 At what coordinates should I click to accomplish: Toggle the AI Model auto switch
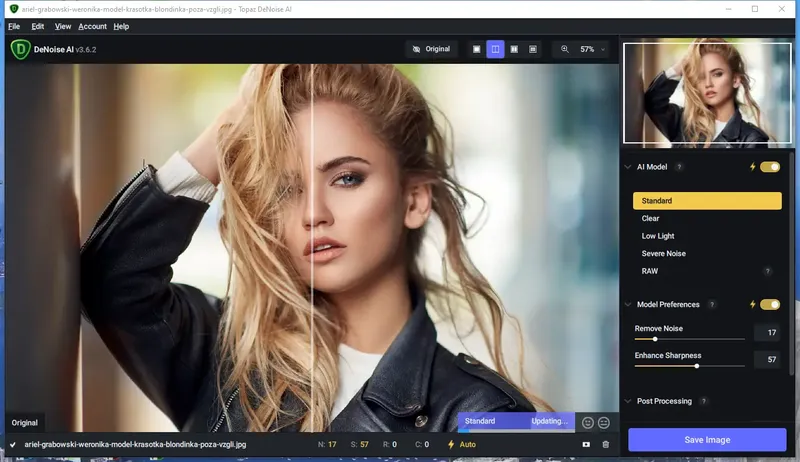(770, 167)
